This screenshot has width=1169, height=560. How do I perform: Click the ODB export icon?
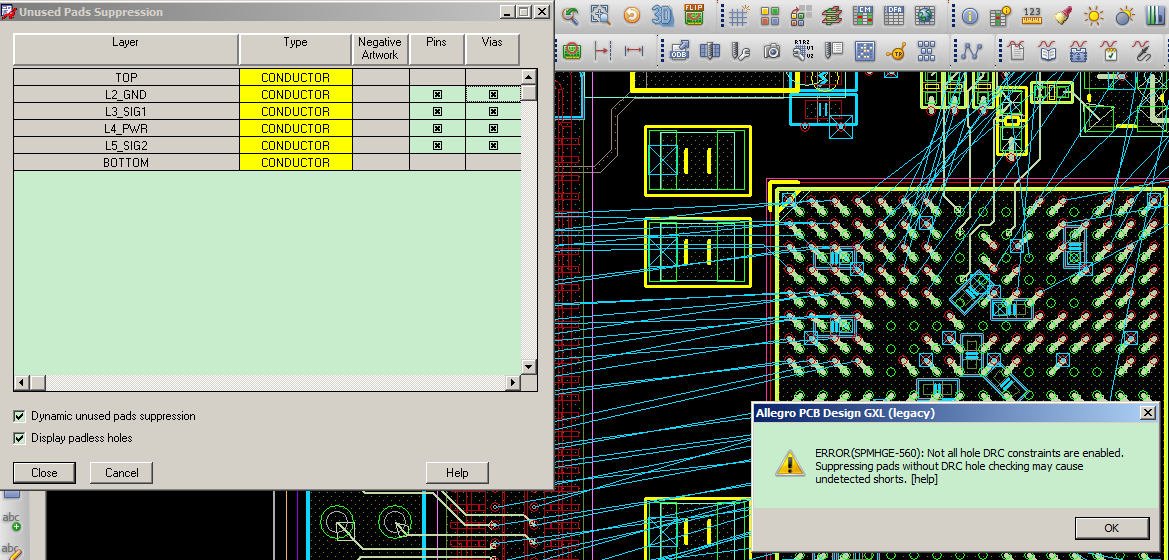click(680, 50)
